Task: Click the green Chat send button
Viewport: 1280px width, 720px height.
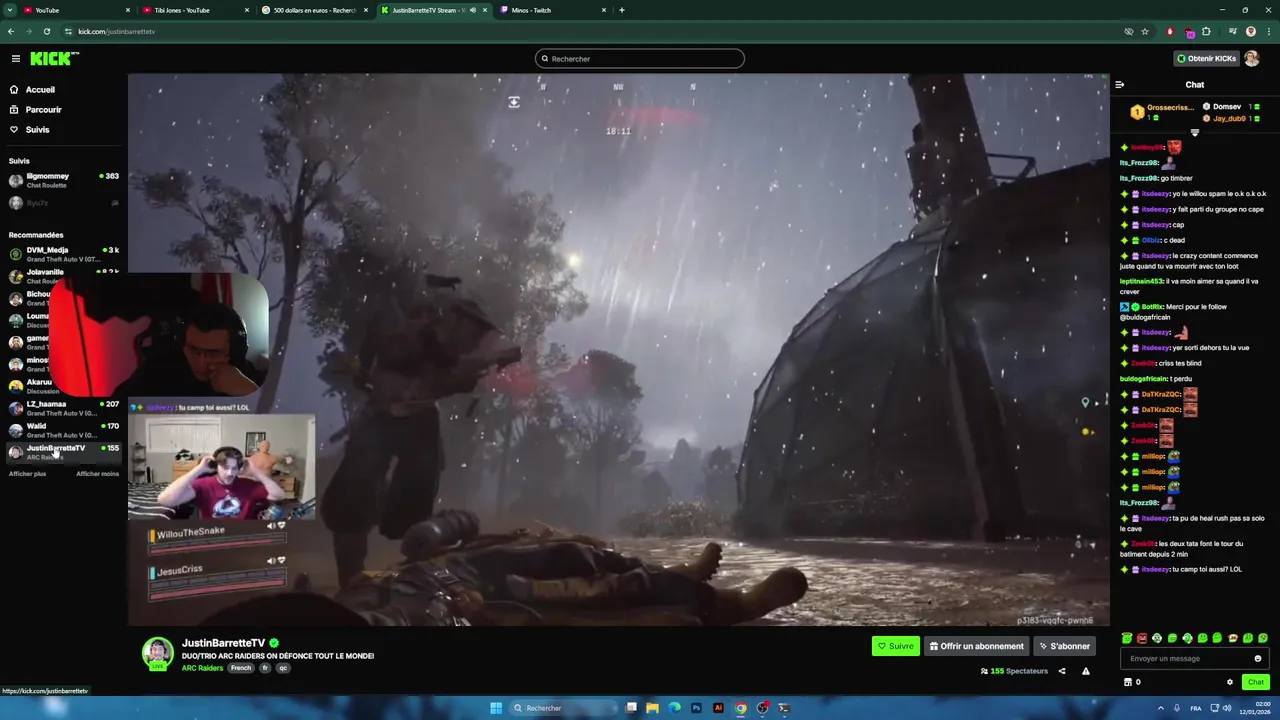Action: [x=1256, y=682]
